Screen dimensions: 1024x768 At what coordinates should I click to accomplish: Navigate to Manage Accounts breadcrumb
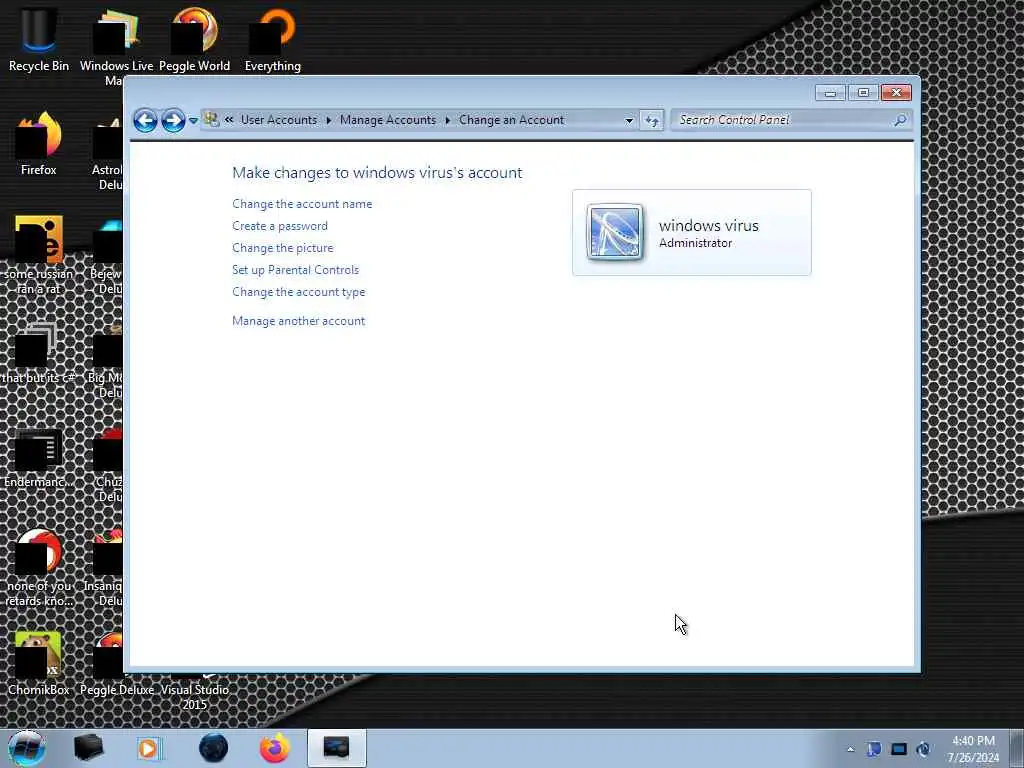(388, 120)
